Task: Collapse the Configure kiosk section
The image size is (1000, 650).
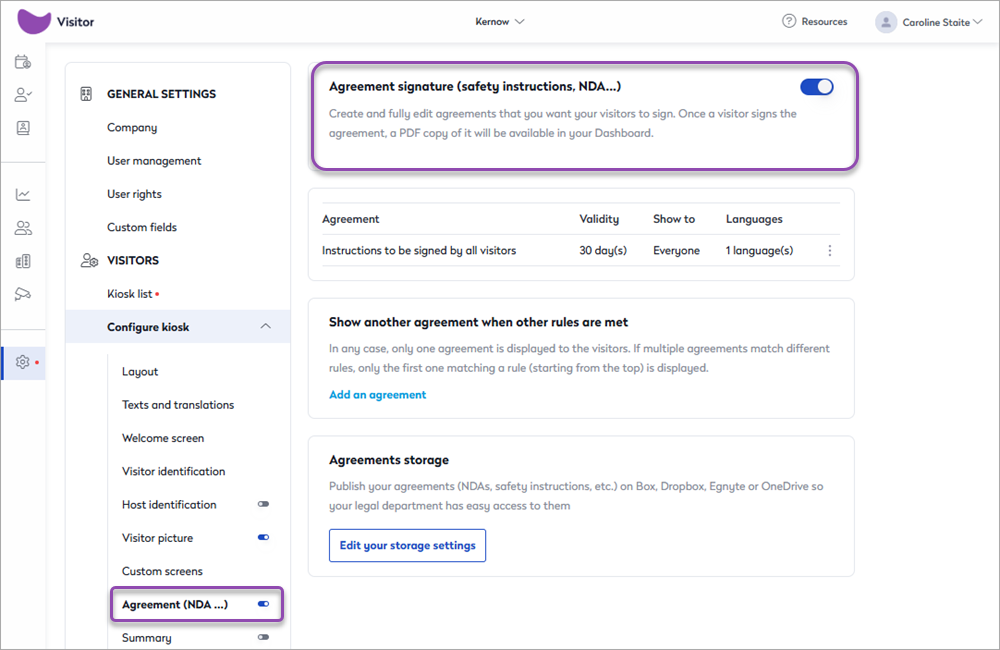Action: pyautogui.click(x=264, y=327)
